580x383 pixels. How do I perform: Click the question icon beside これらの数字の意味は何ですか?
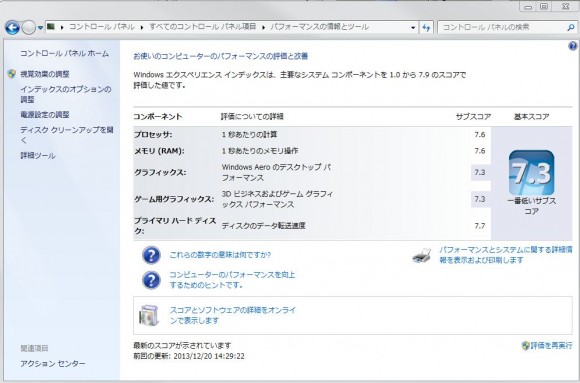(151, 255)
